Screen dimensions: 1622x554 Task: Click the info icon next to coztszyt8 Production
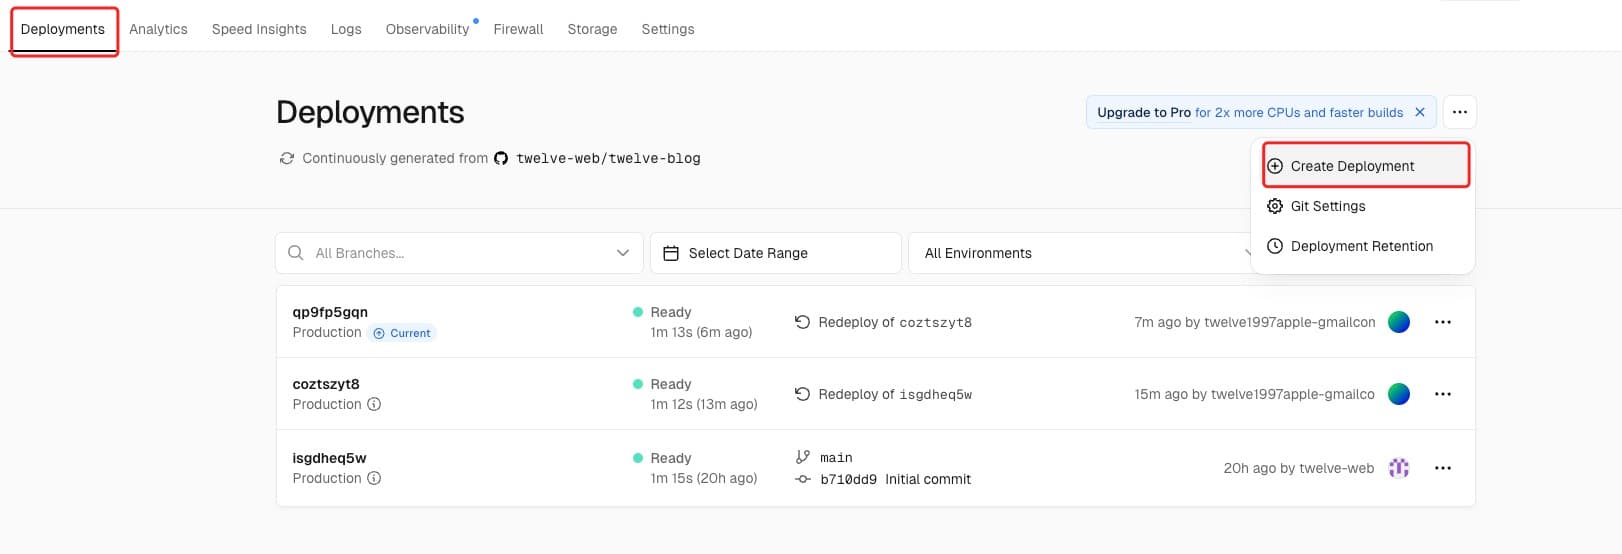(374, 404)
